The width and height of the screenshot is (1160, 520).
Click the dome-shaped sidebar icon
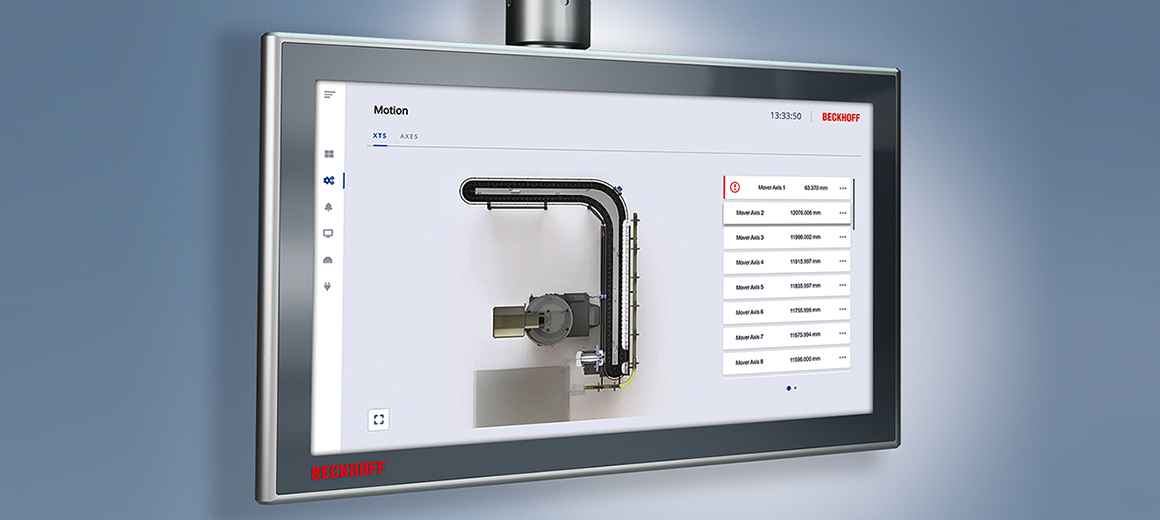(x=328, y=260)
